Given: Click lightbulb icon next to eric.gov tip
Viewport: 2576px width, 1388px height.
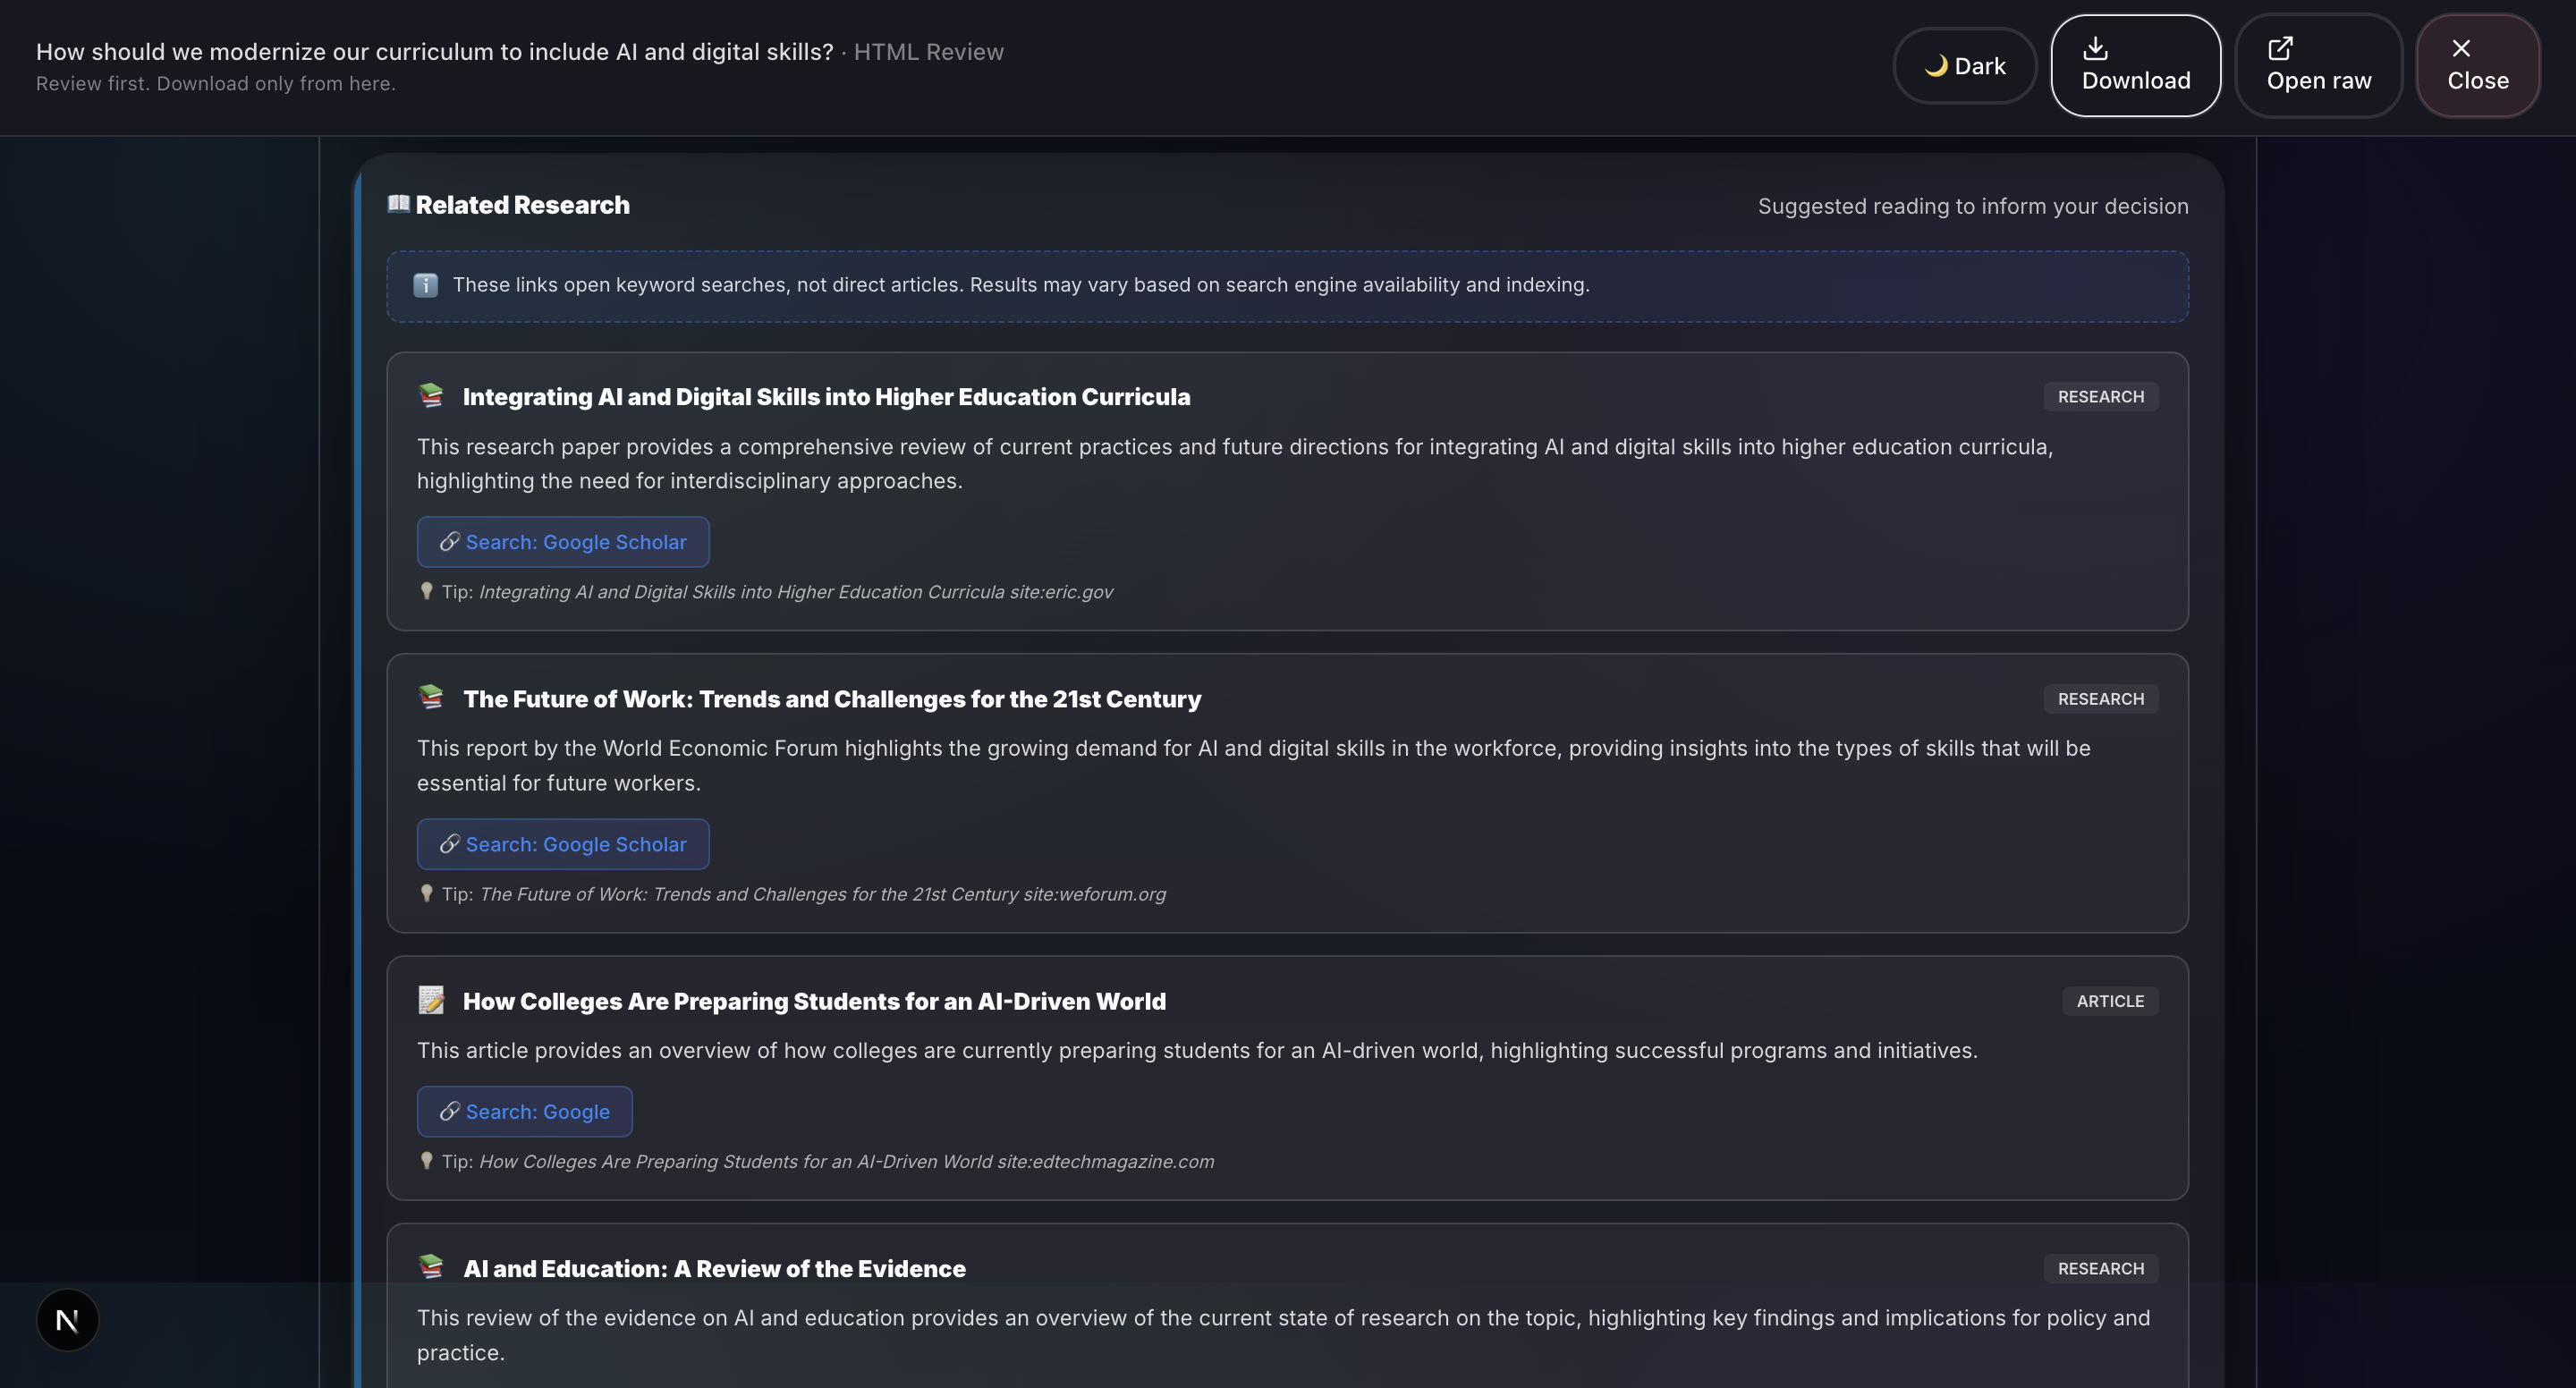Looking at the screenshot, I should [x=426, y=591].
